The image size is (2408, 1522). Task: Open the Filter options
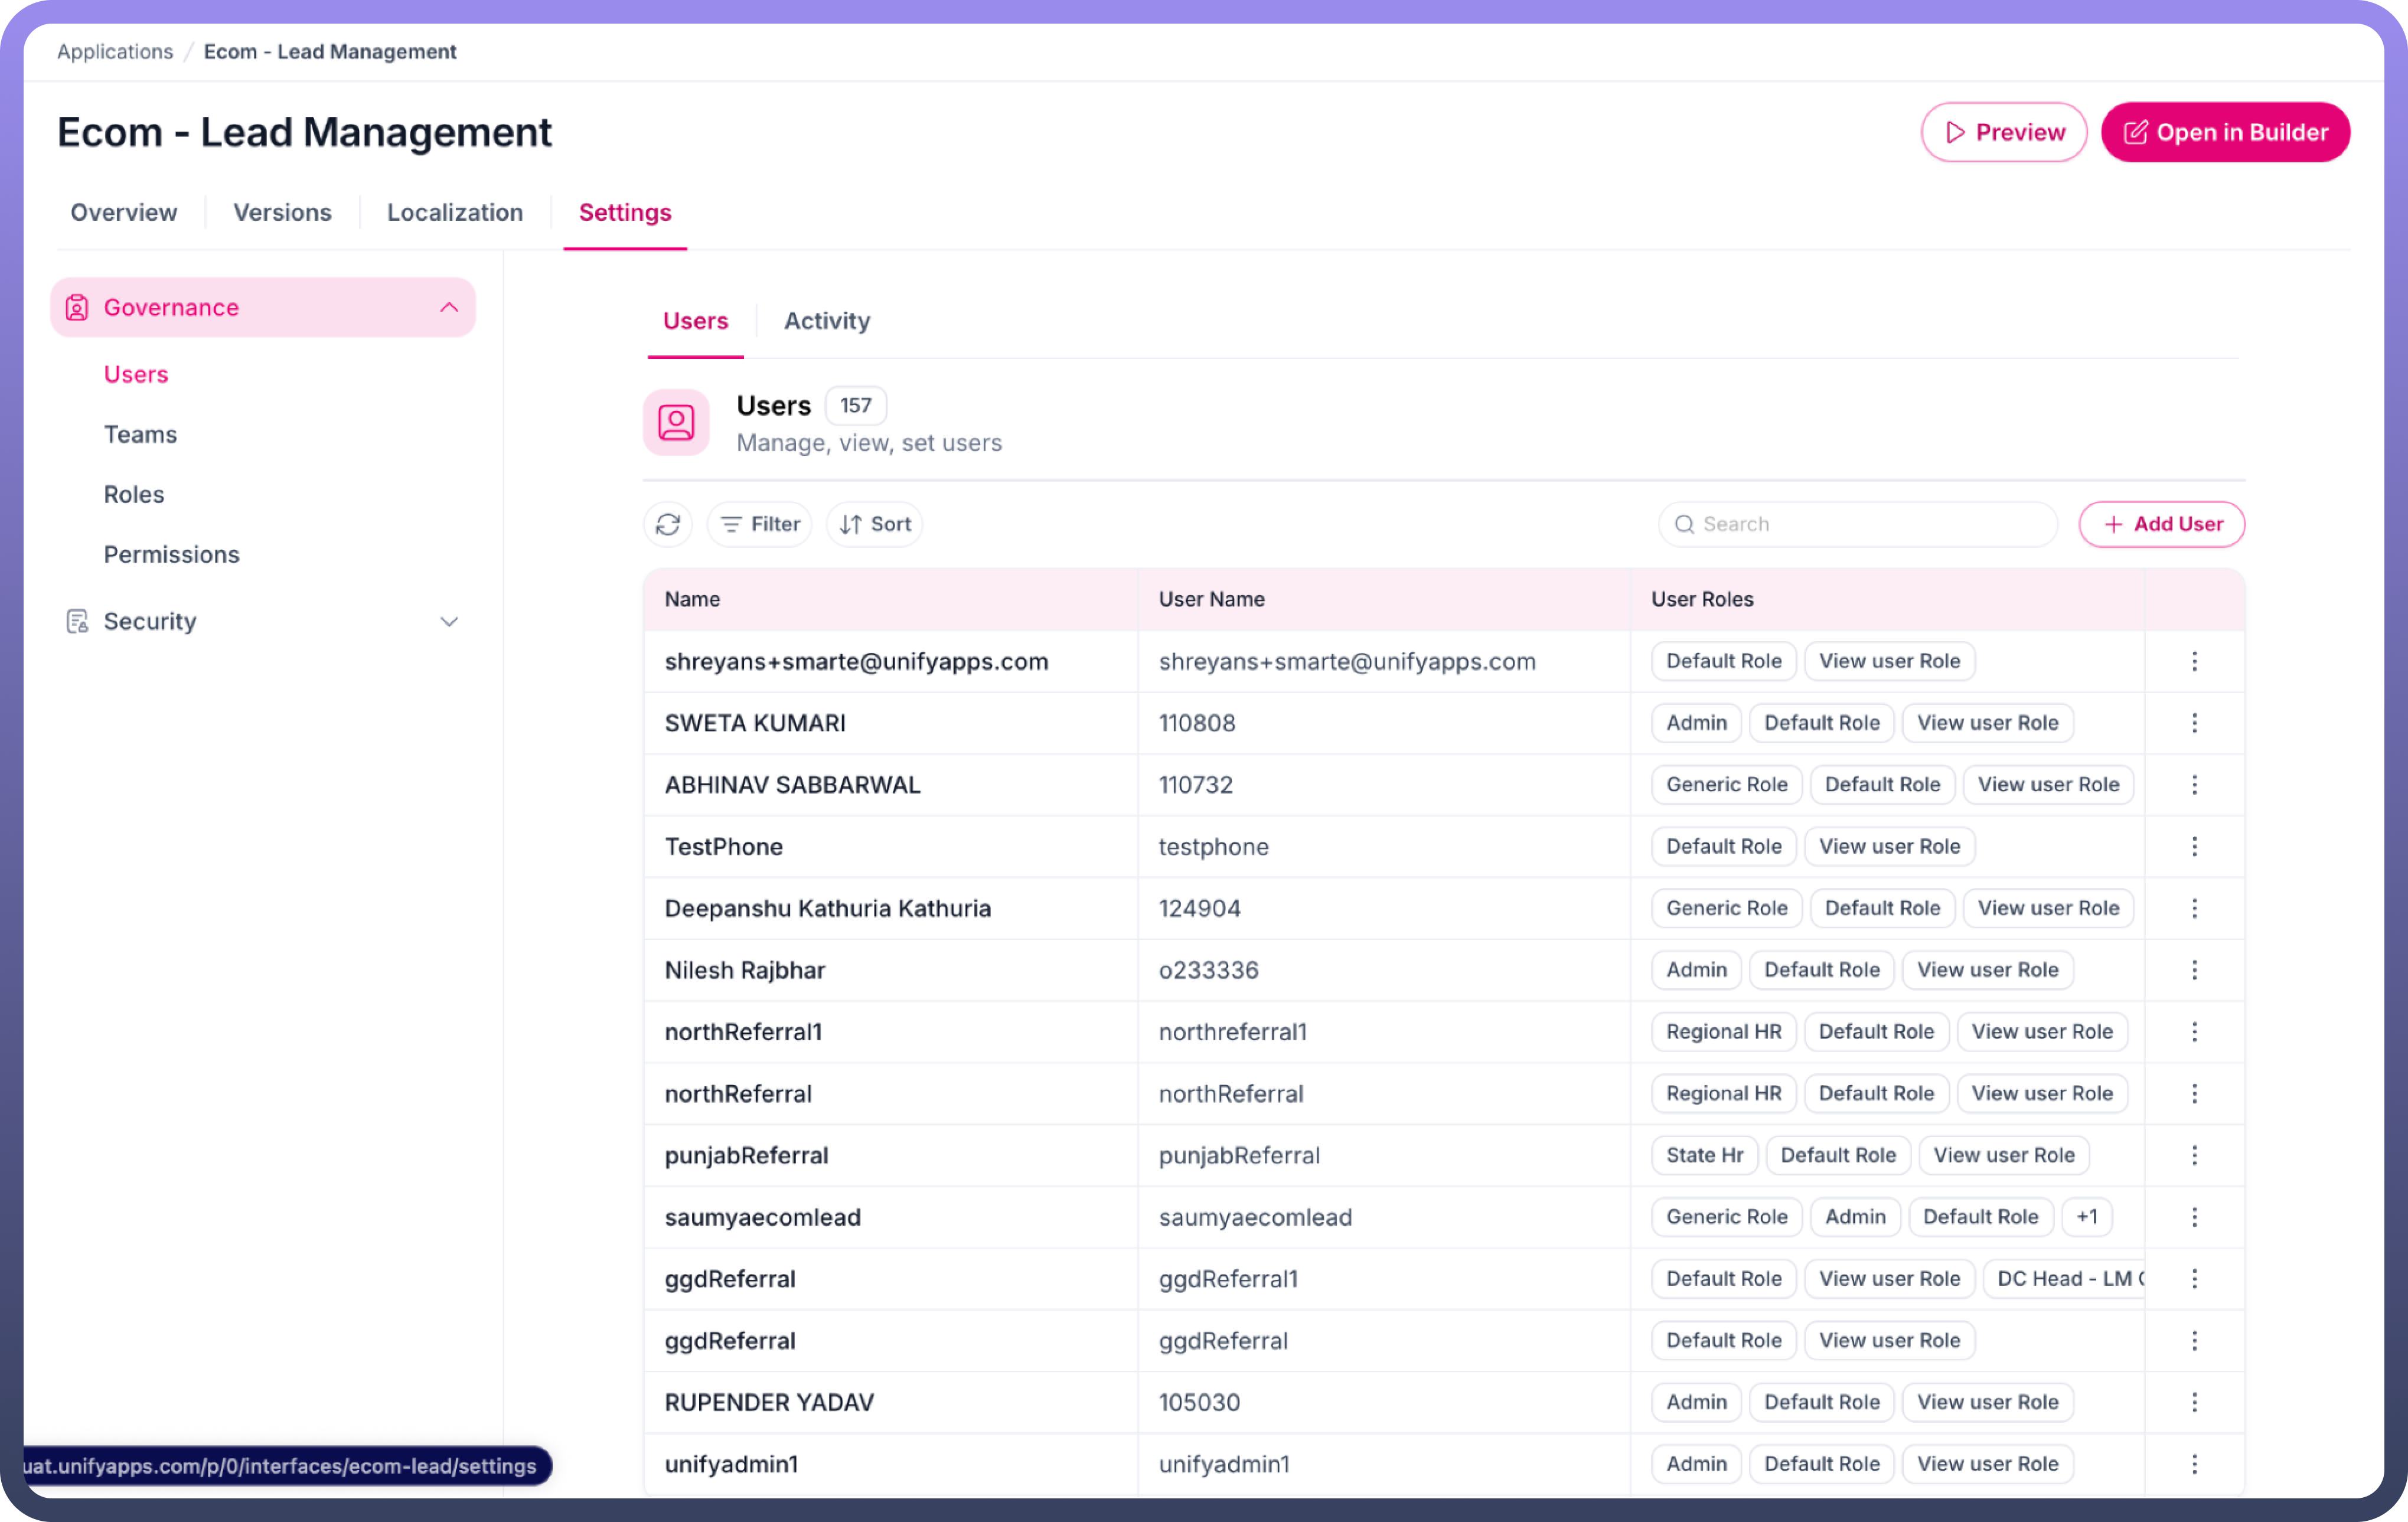[760, 524]
